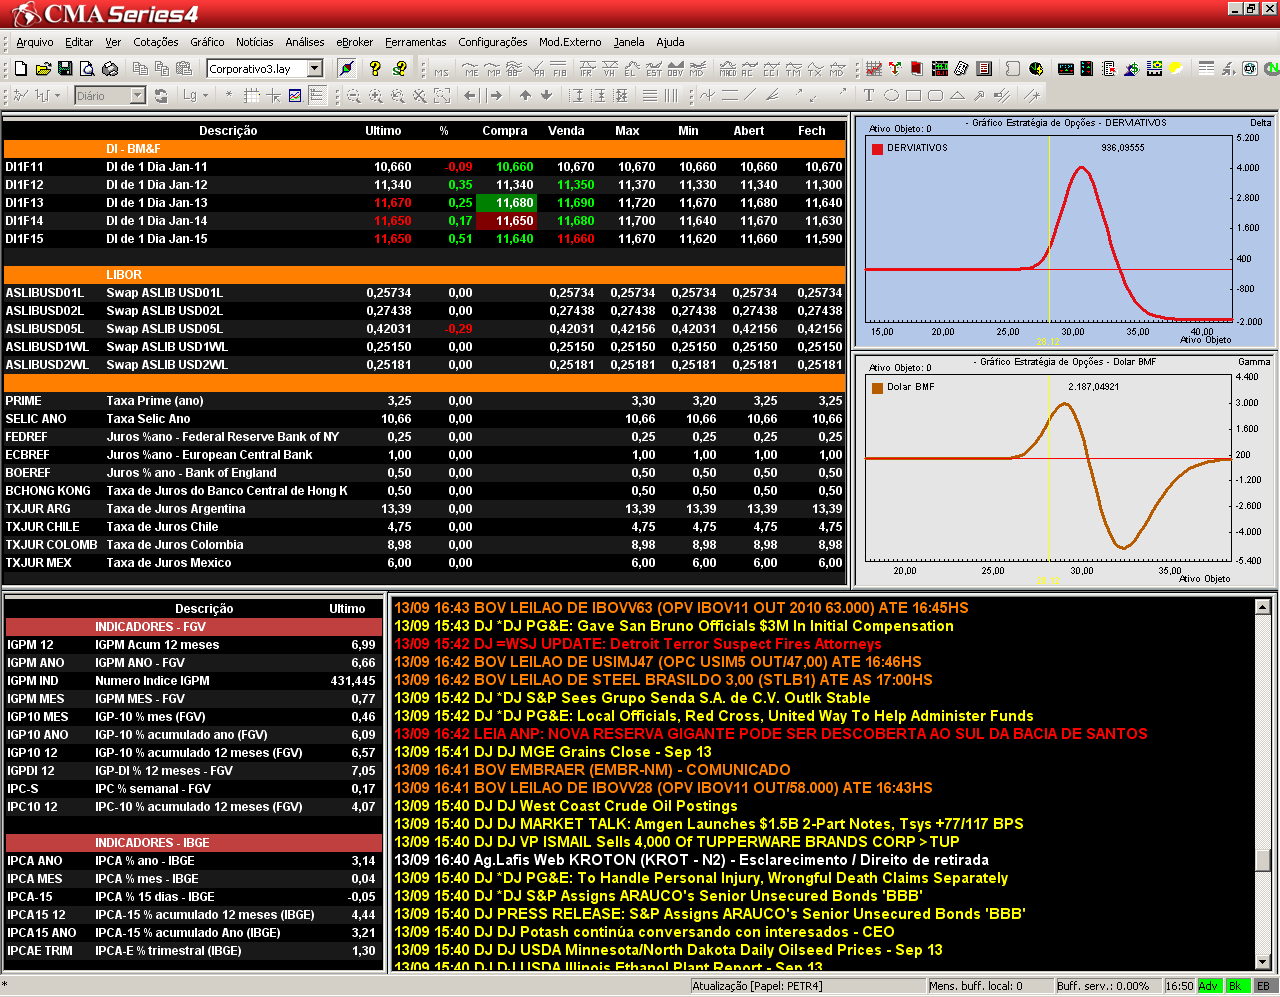Click the printer icon
The height and width of the screenshot is (997, 1280).
click(x=110, y=68)
